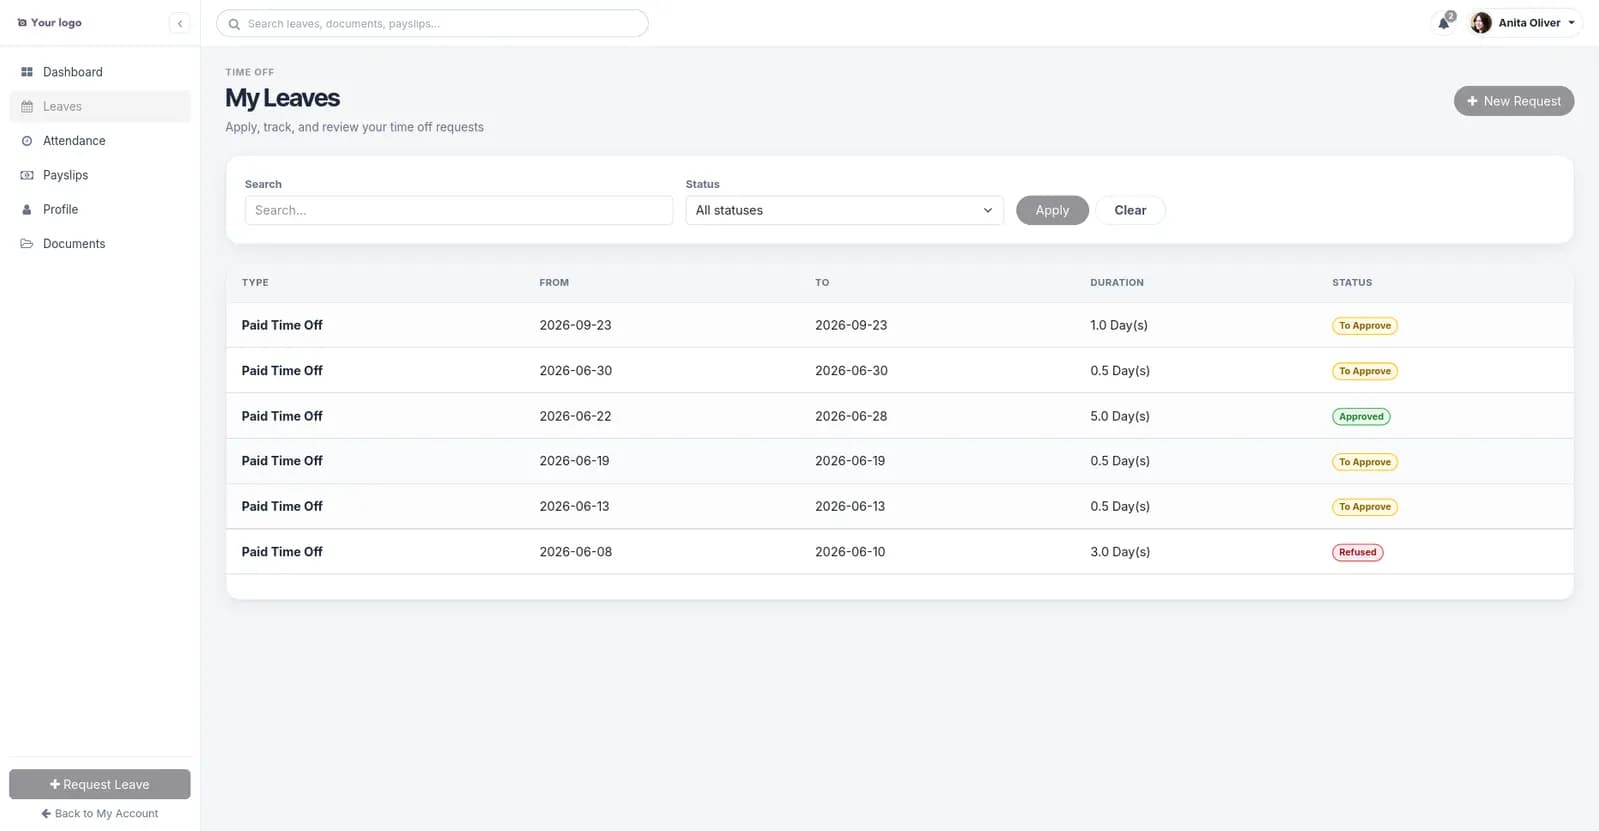This screenshot has height=831, width=1599.
Task: Open the Profile section label
Action: click(60, 210)
